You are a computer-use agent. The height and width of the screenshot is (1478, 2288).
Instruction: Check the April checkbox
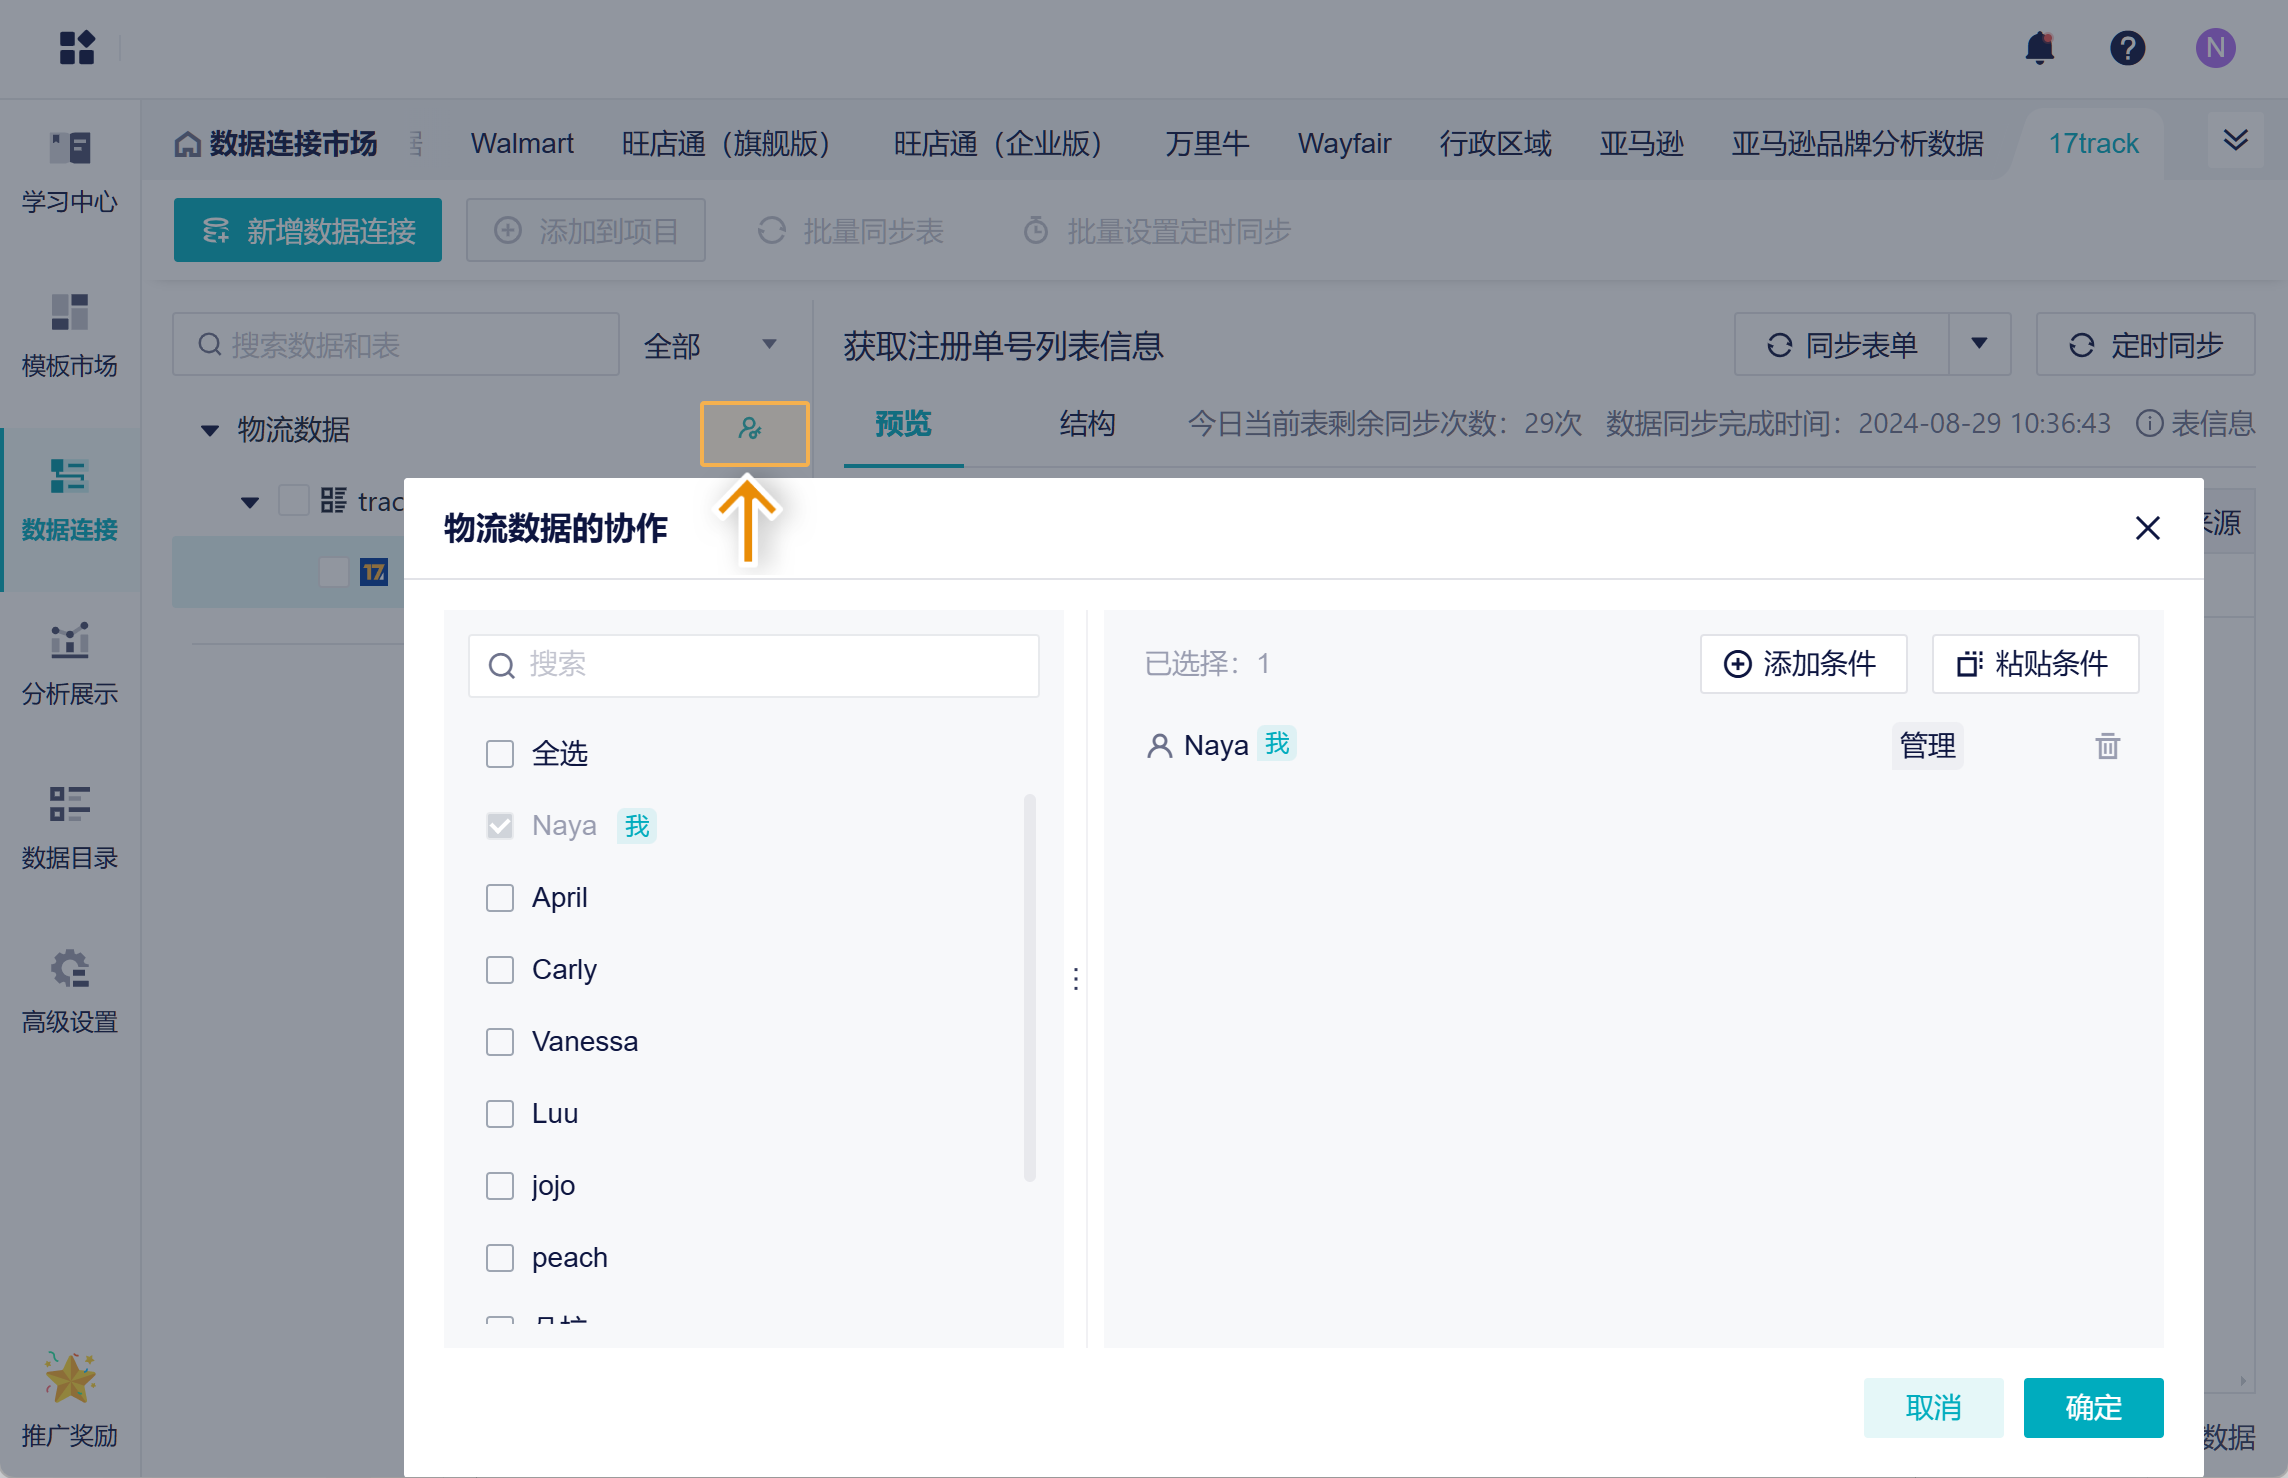[x=499, y=897]
